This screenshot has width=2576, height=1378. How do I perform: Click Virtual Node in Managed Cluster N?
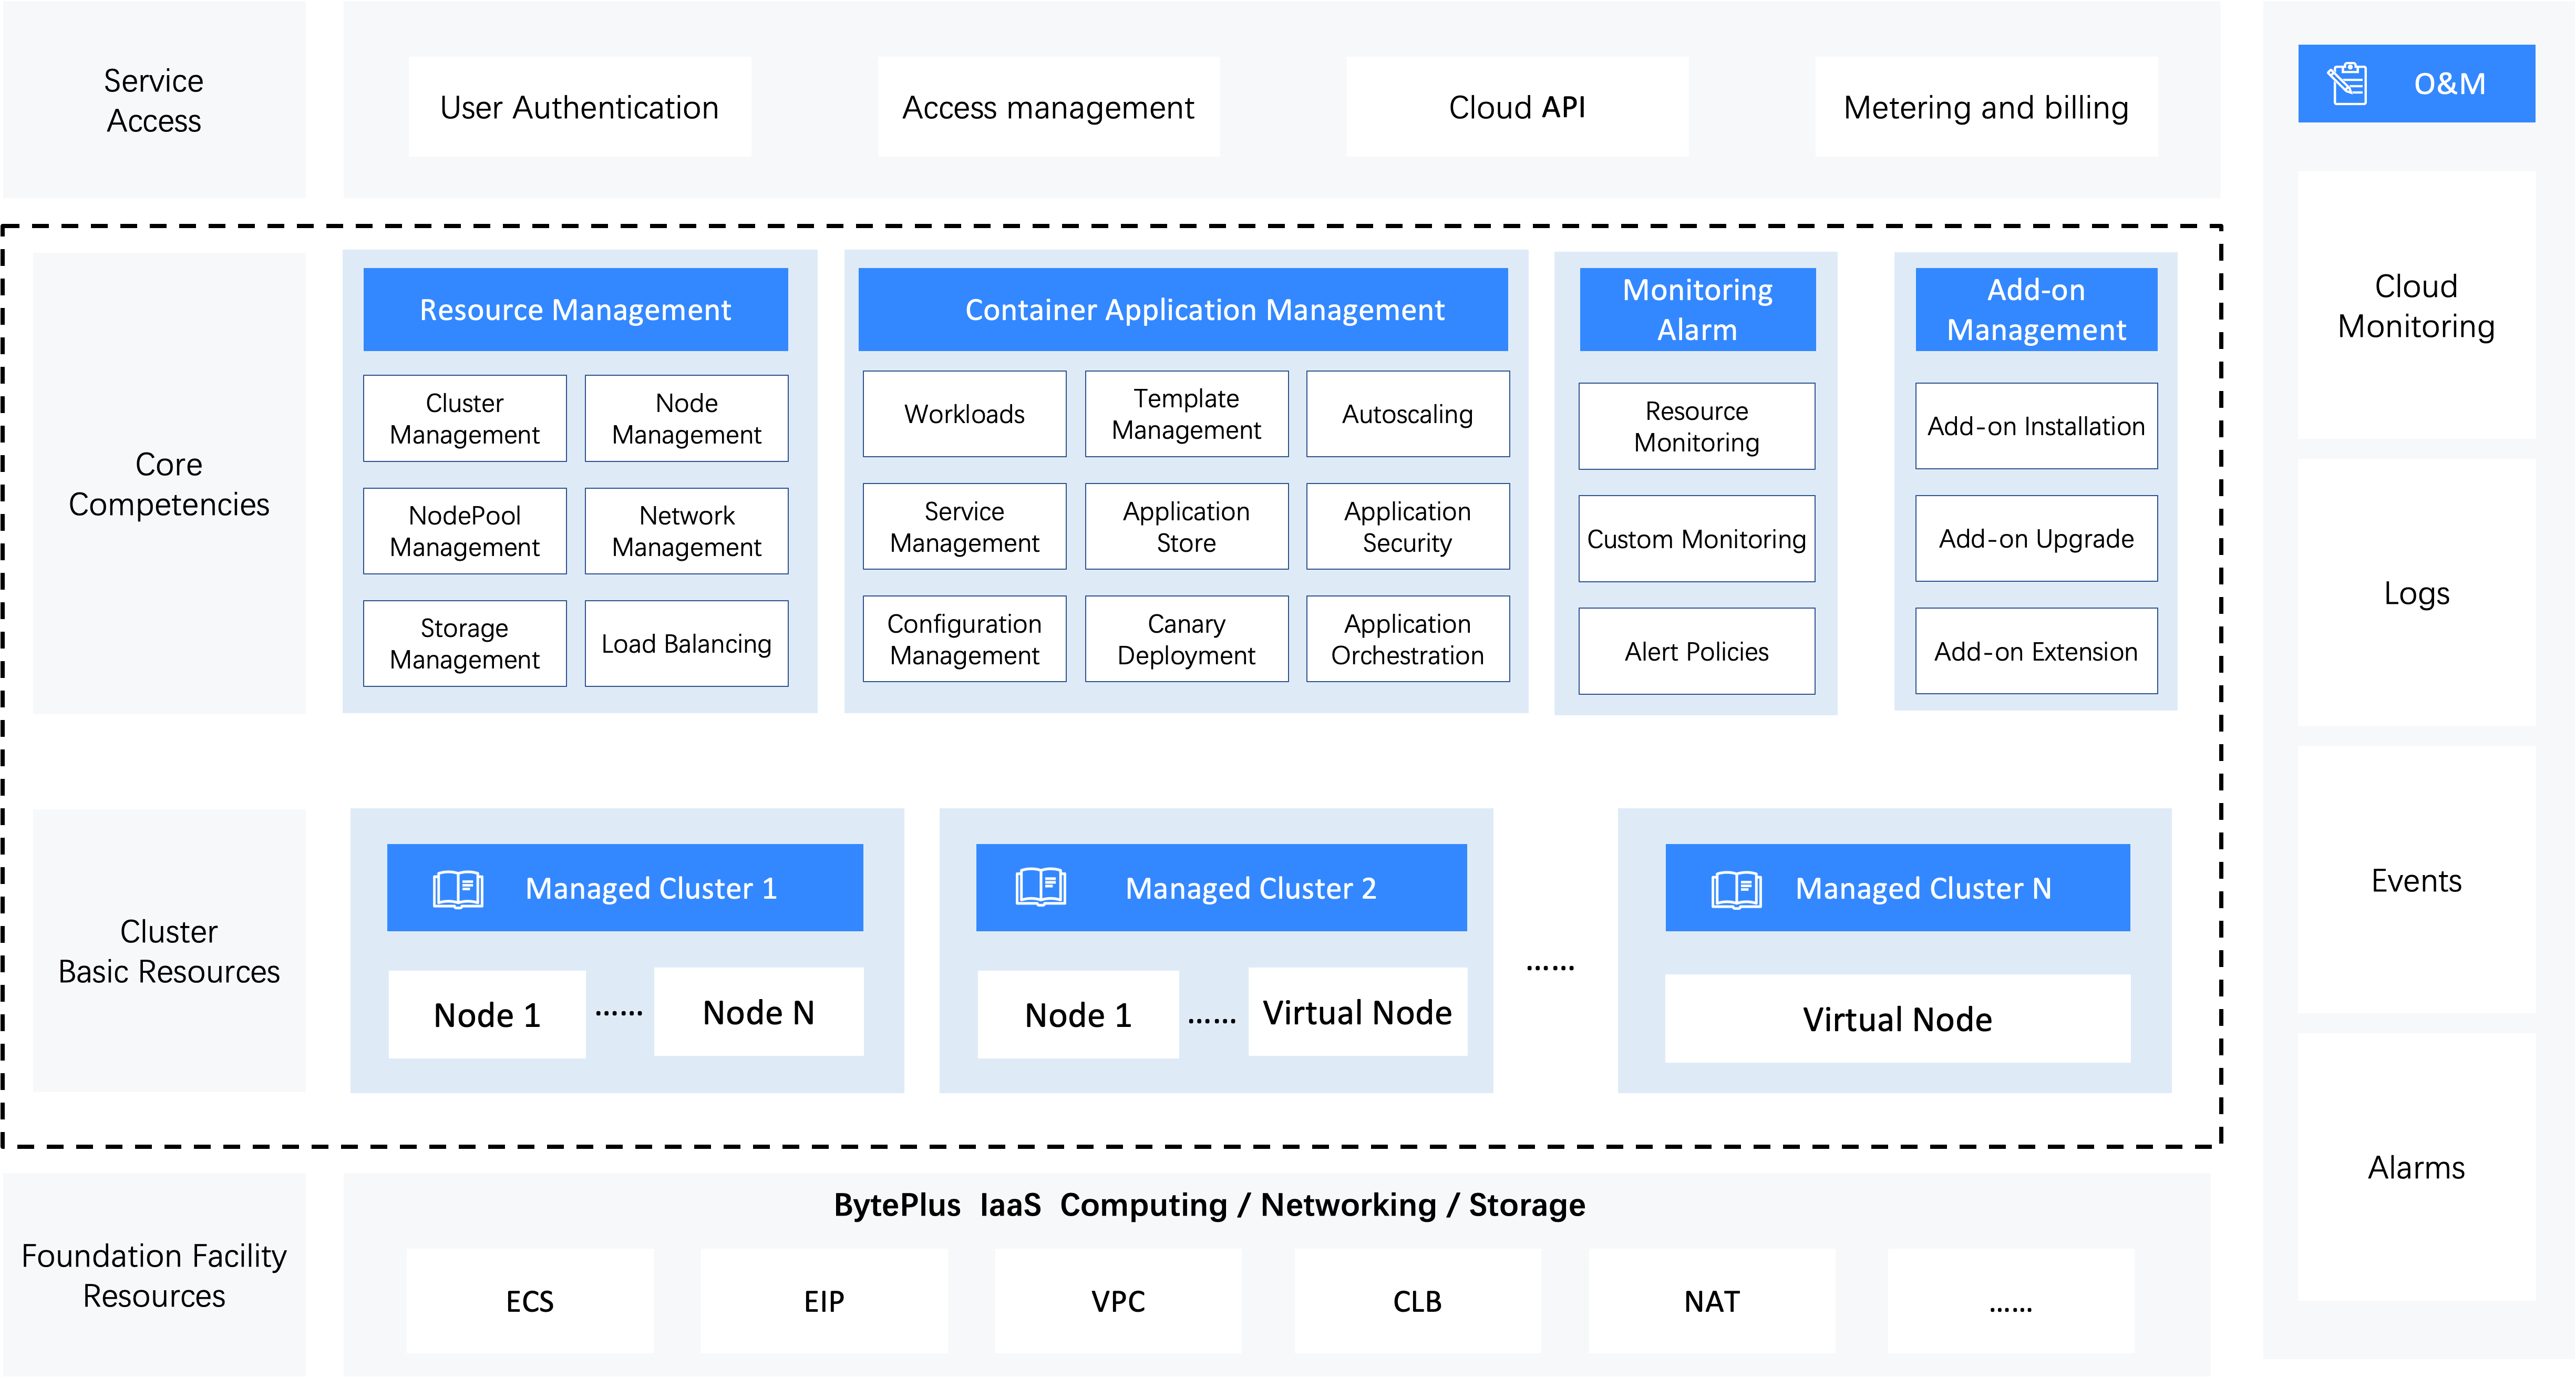coord(1897,1018)
